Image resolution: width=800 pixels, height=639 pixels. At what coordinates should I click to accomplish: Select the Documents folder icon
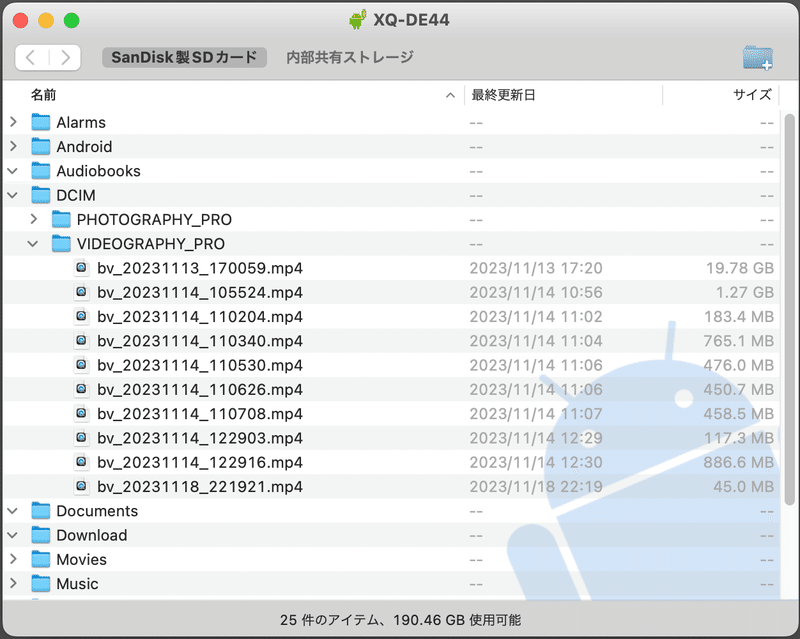(41, 511)
